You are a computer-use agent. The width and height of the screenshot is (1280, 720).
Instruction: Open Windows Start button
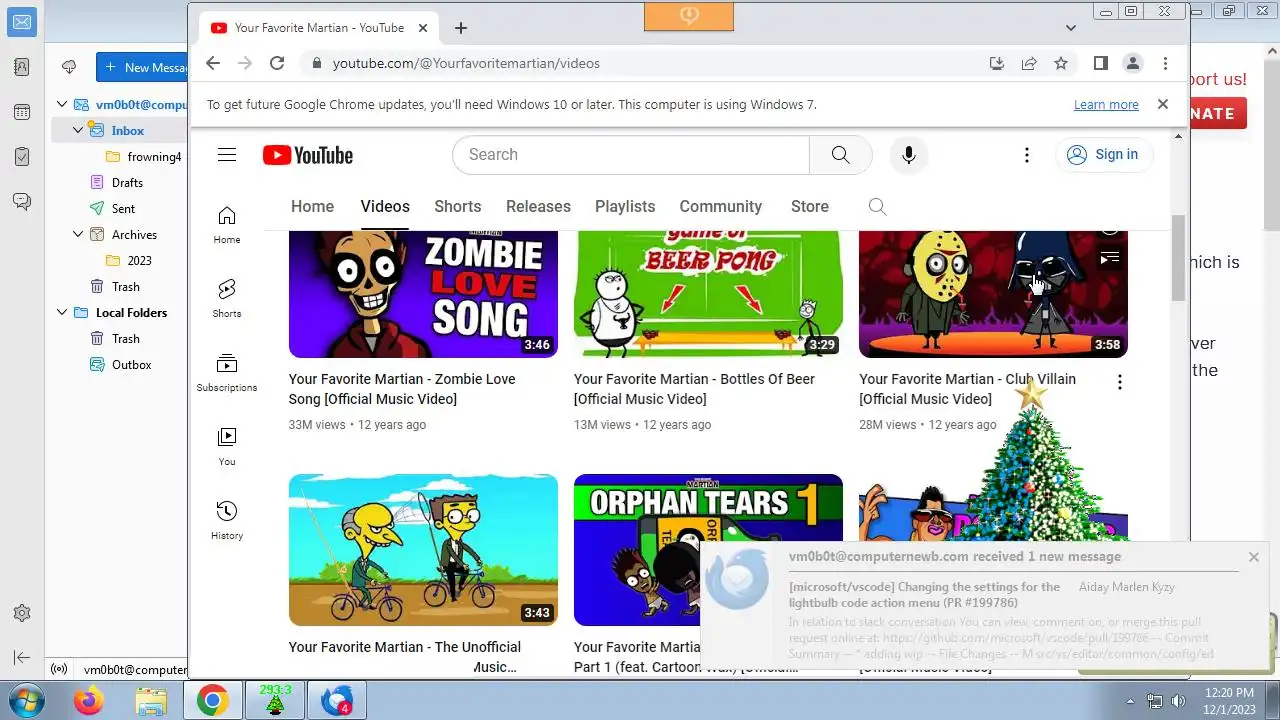[x=26, y=700]
